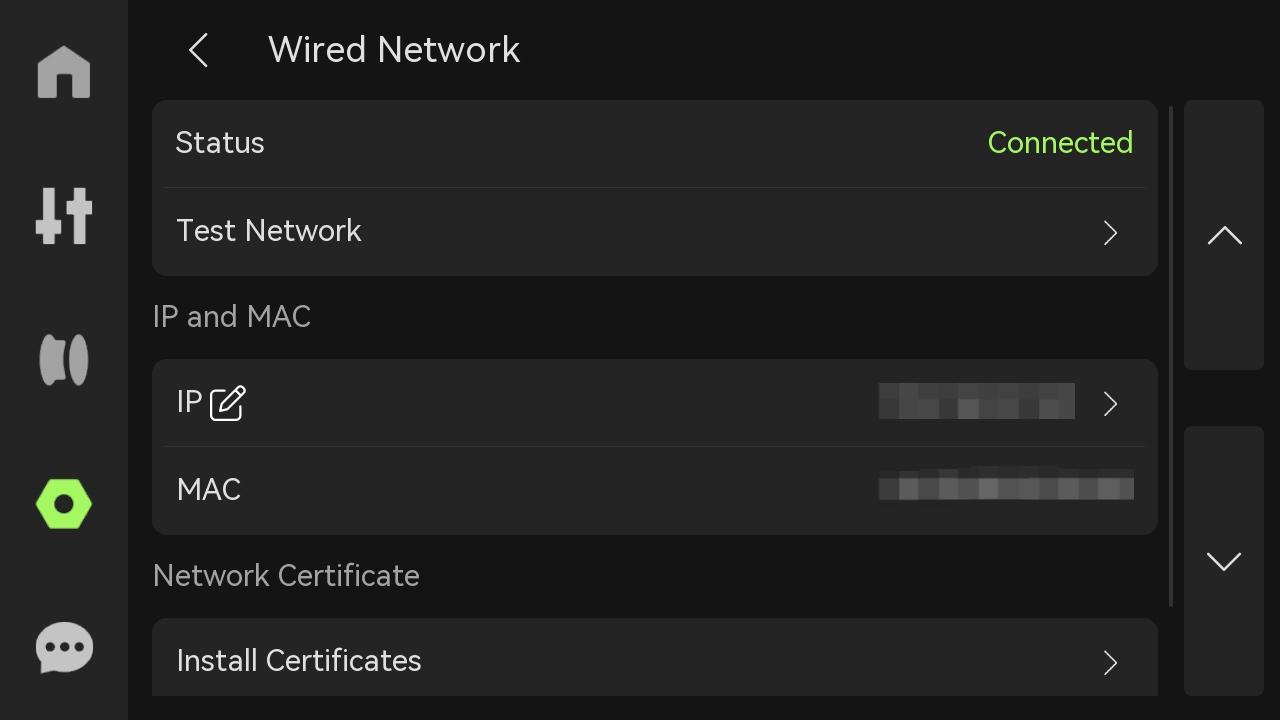Image resolution: width=1280 pixels, height=720 pixels.
Task: Open the Filament spool icon in sidebar
Action: click(x=64, y=359)
